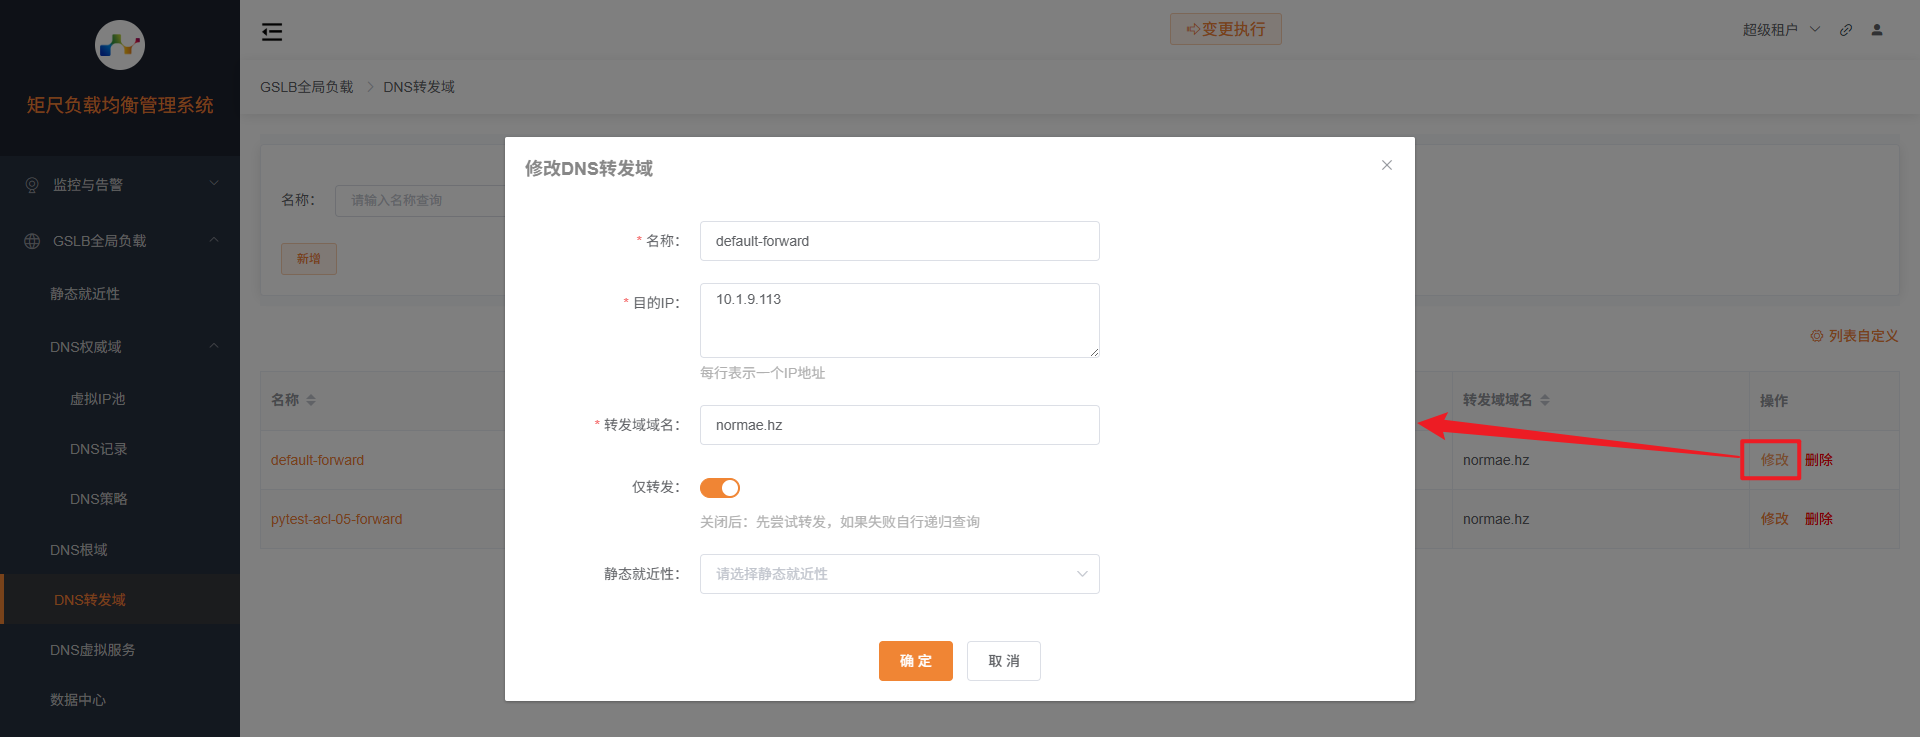1920x737 pixels.
Task: Click the 取消 cancel button
Action: click(x=1003, y=661)
